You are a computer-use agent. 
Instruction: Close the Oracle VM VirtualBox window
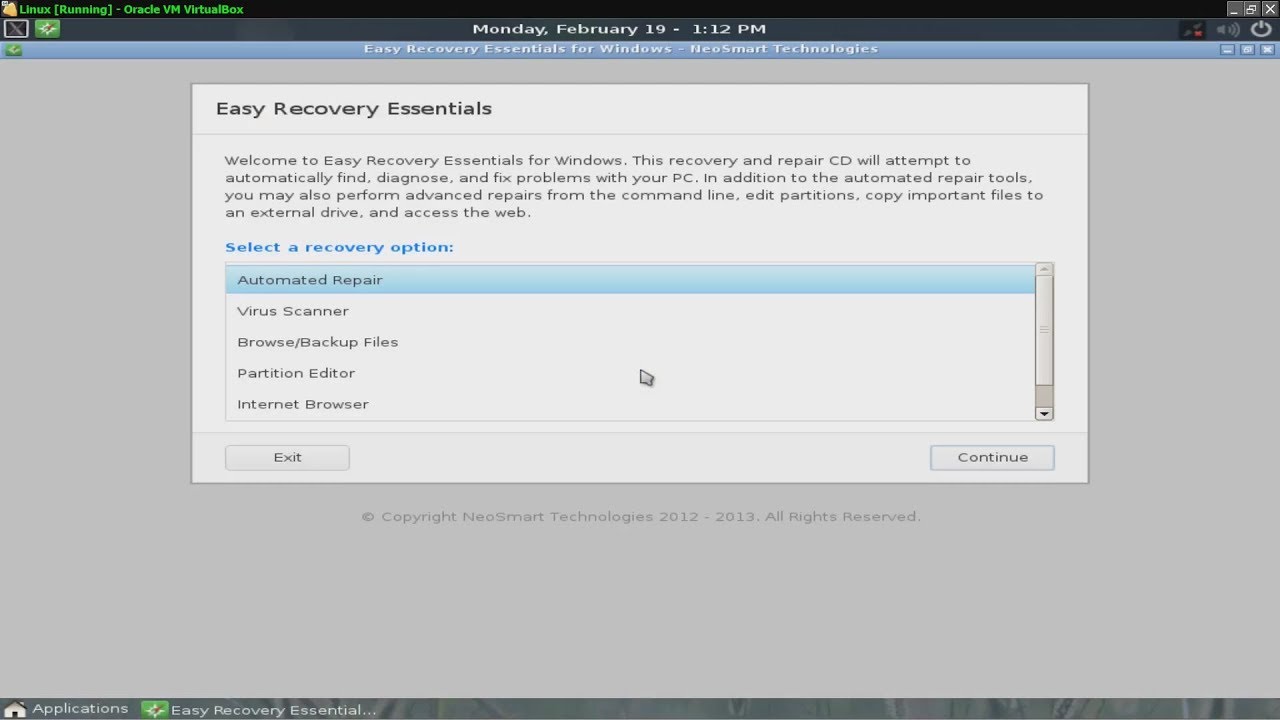coord(1270,9)
